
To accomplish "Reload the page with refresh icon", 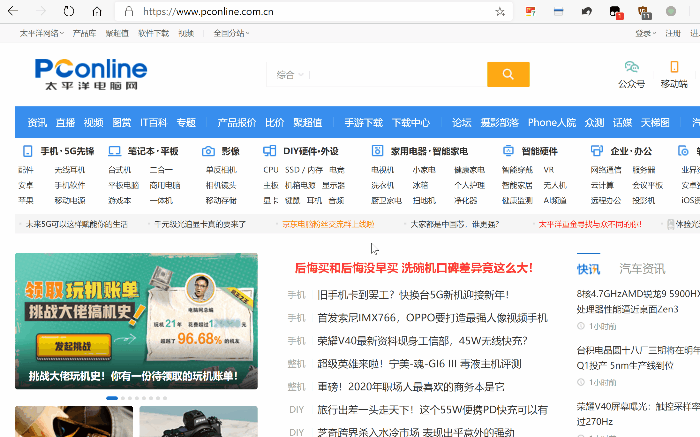I will tap(69, 11).
